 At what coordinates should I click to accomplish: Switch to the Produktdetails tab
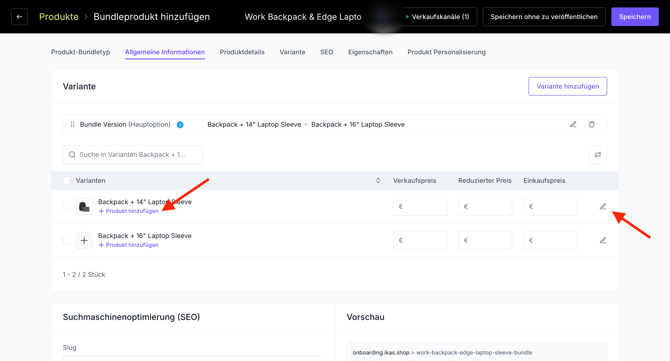click(242, 52)
